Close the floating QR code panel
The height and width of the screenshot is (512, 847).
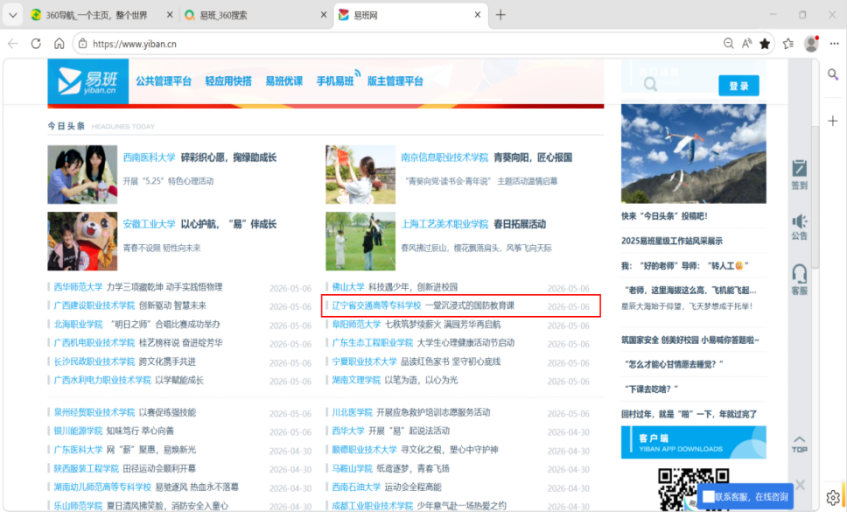tap(800, 484)
